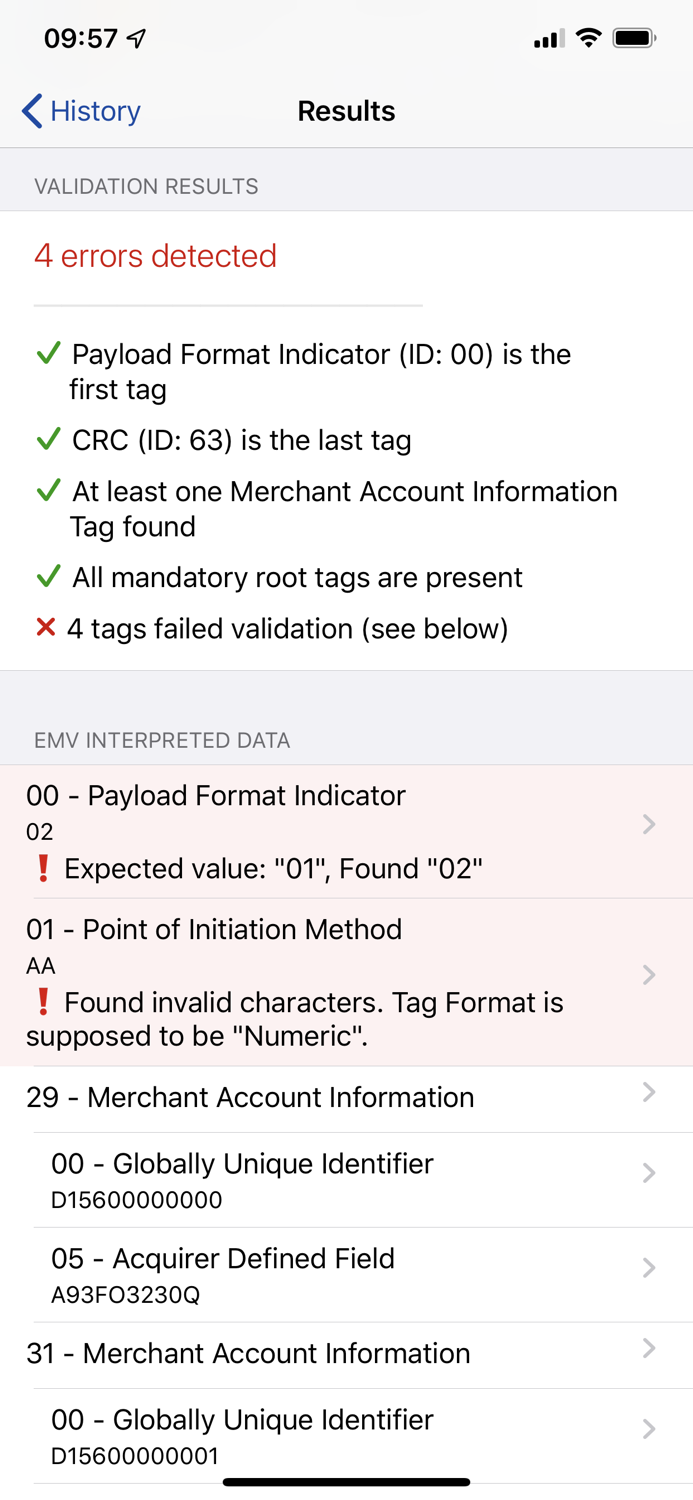Image resolution: width=693 pixels, height=1500 pixels.
Task: Tap the location arrow icon in status bar
Action: 133,37
